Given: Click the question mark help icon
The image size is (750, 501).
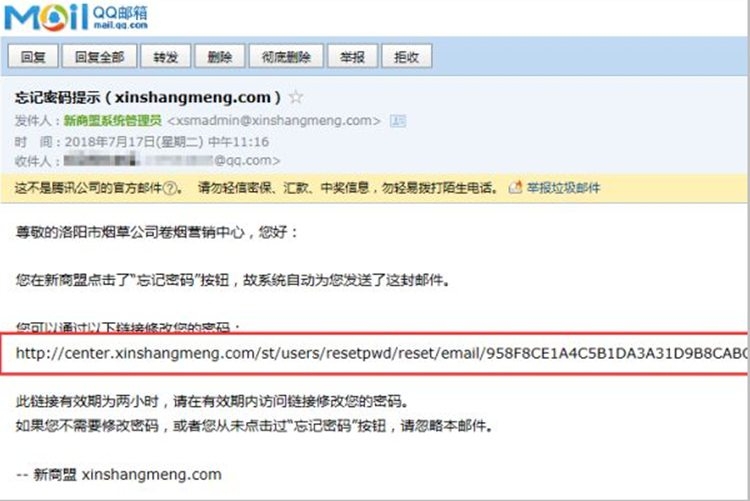Looking at the screenshot, I should point(170,188).
